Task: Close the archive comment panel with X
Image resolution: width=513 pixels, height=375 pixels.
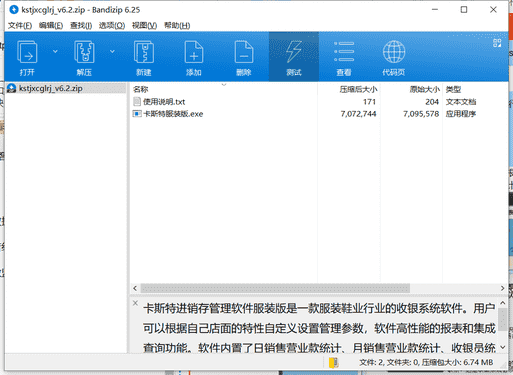Action: 135,303
